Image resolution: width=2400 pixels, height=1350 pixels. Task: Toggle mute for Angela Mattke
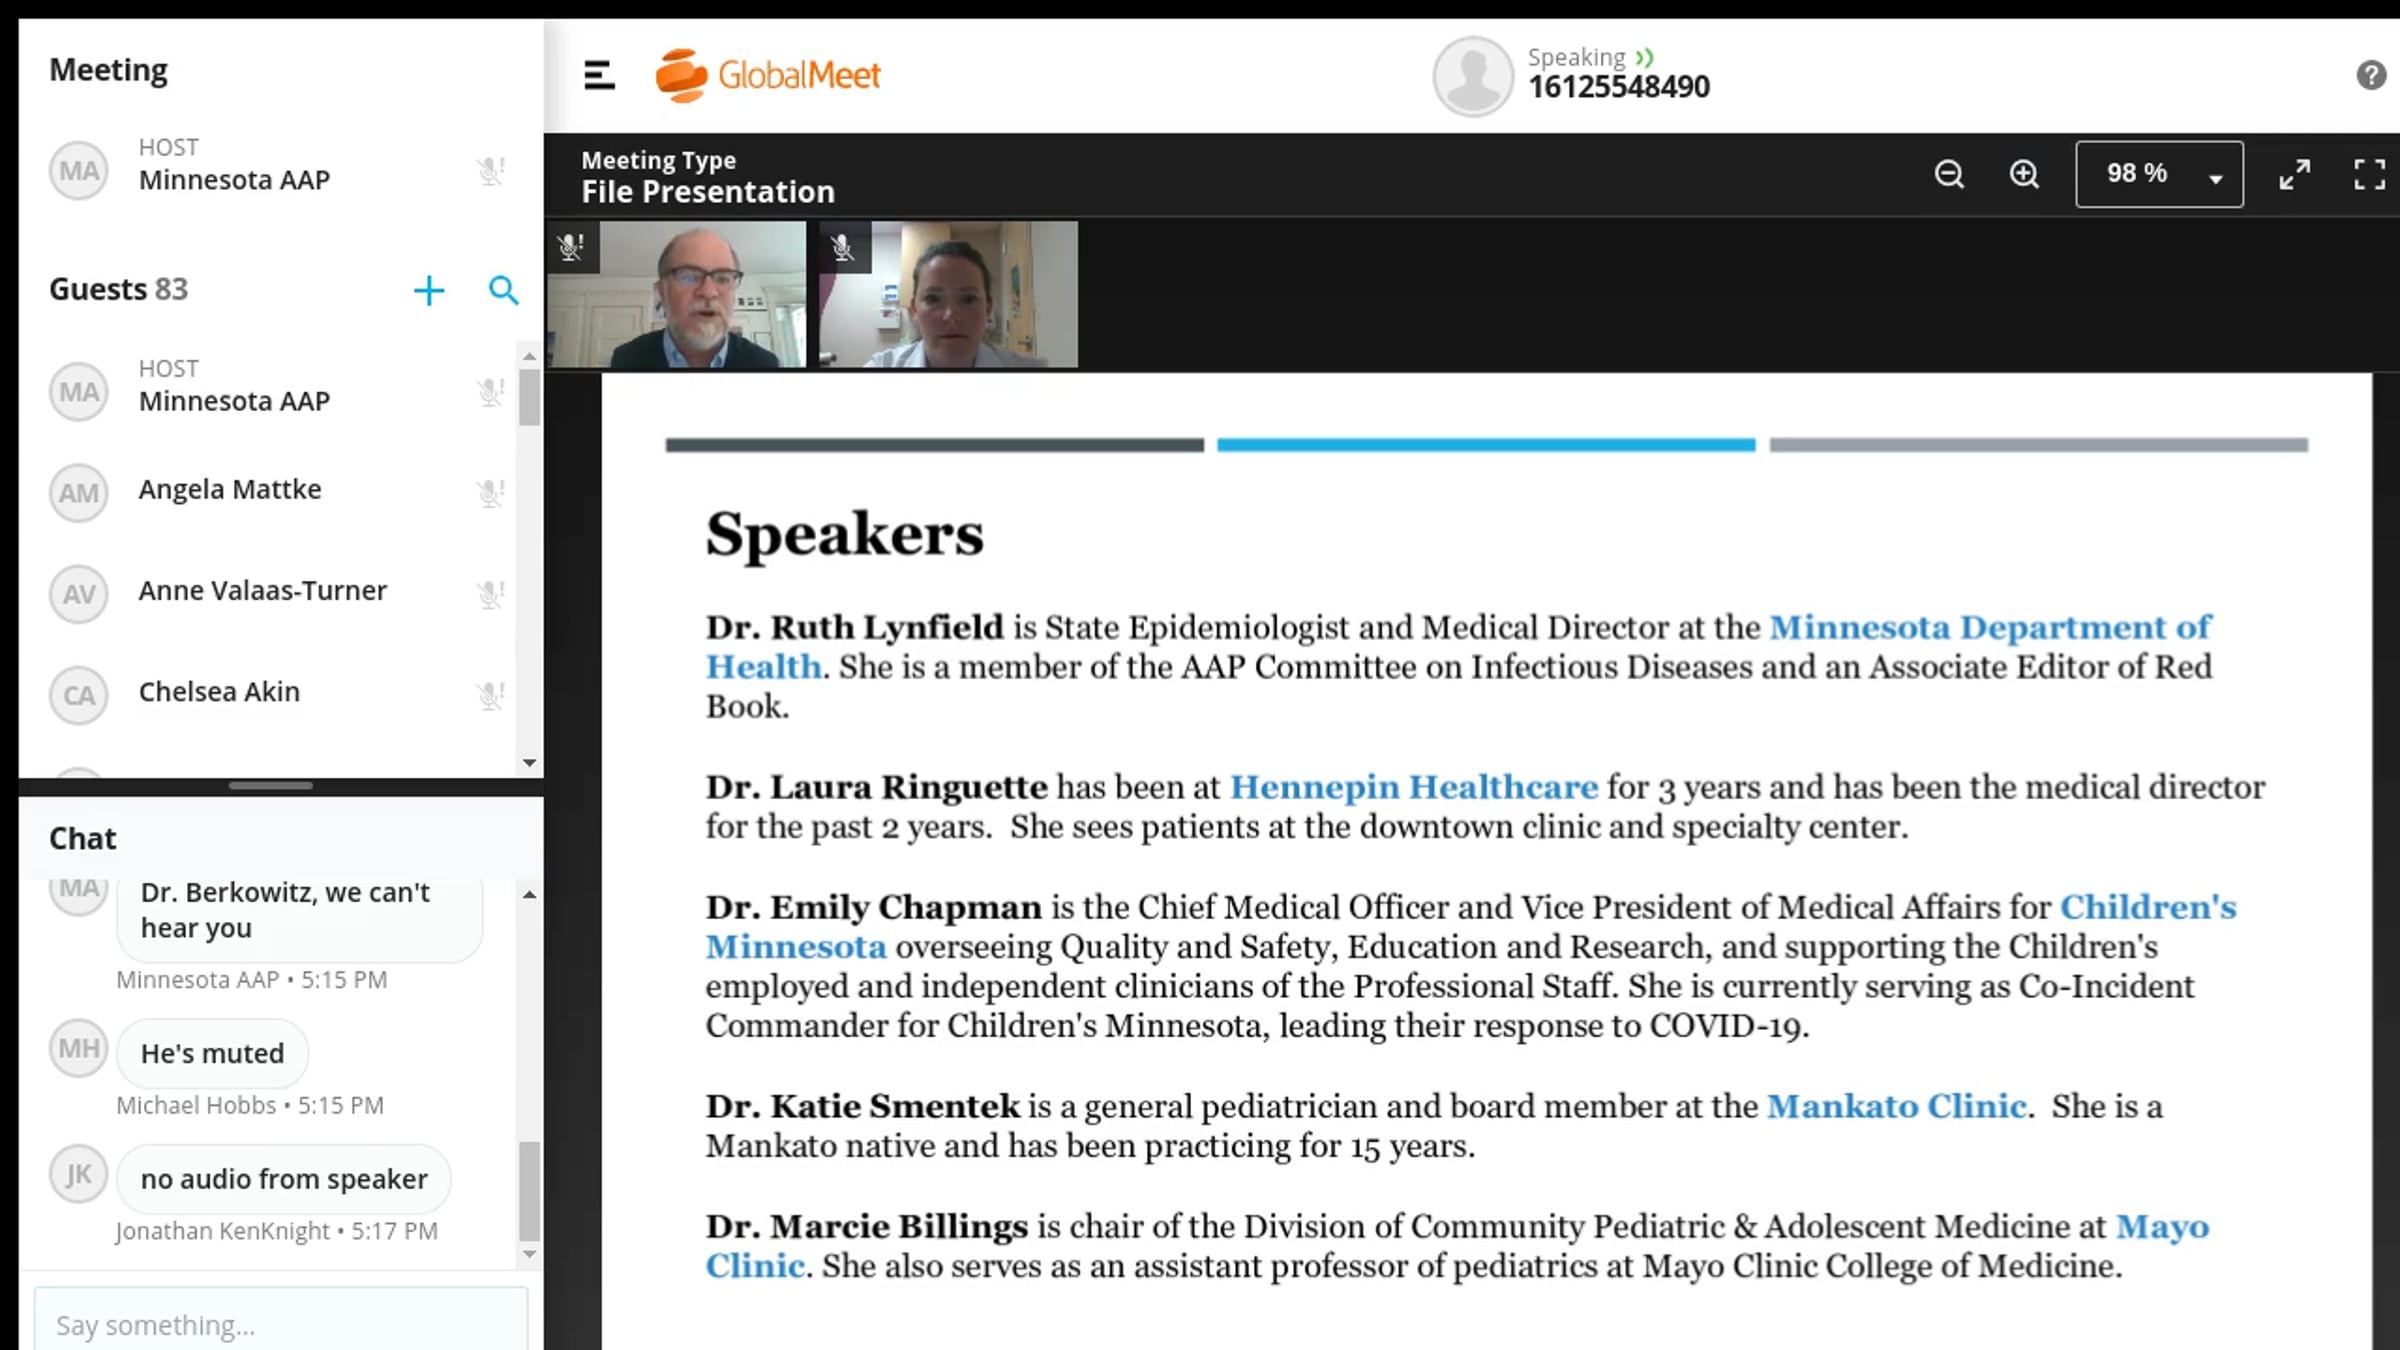point(490,492)
